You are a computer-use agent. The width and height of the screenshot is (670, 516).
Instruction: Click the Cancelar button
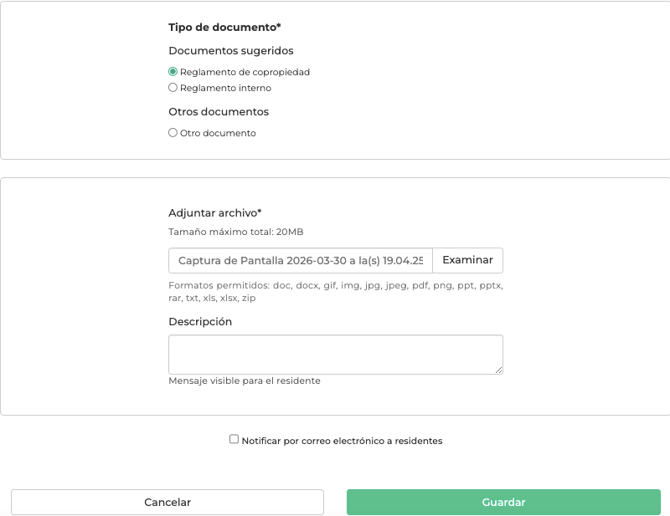pos(168,502)
